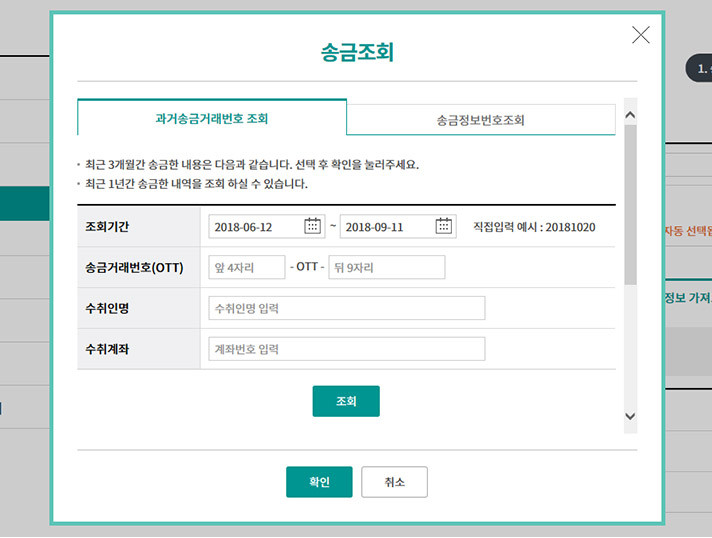The width and height of the screenshot is (712, 538).
Task: Click the scrollbar down arrow
Action: tap(629, 416)
